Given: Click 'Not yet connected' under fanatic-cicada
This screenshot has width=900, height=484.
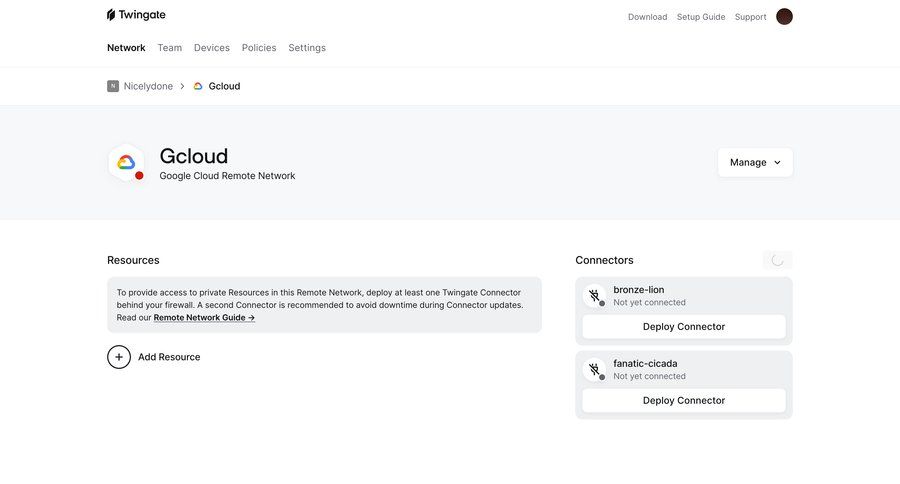Looking at the screenshot, I should [x=649, y=376].
